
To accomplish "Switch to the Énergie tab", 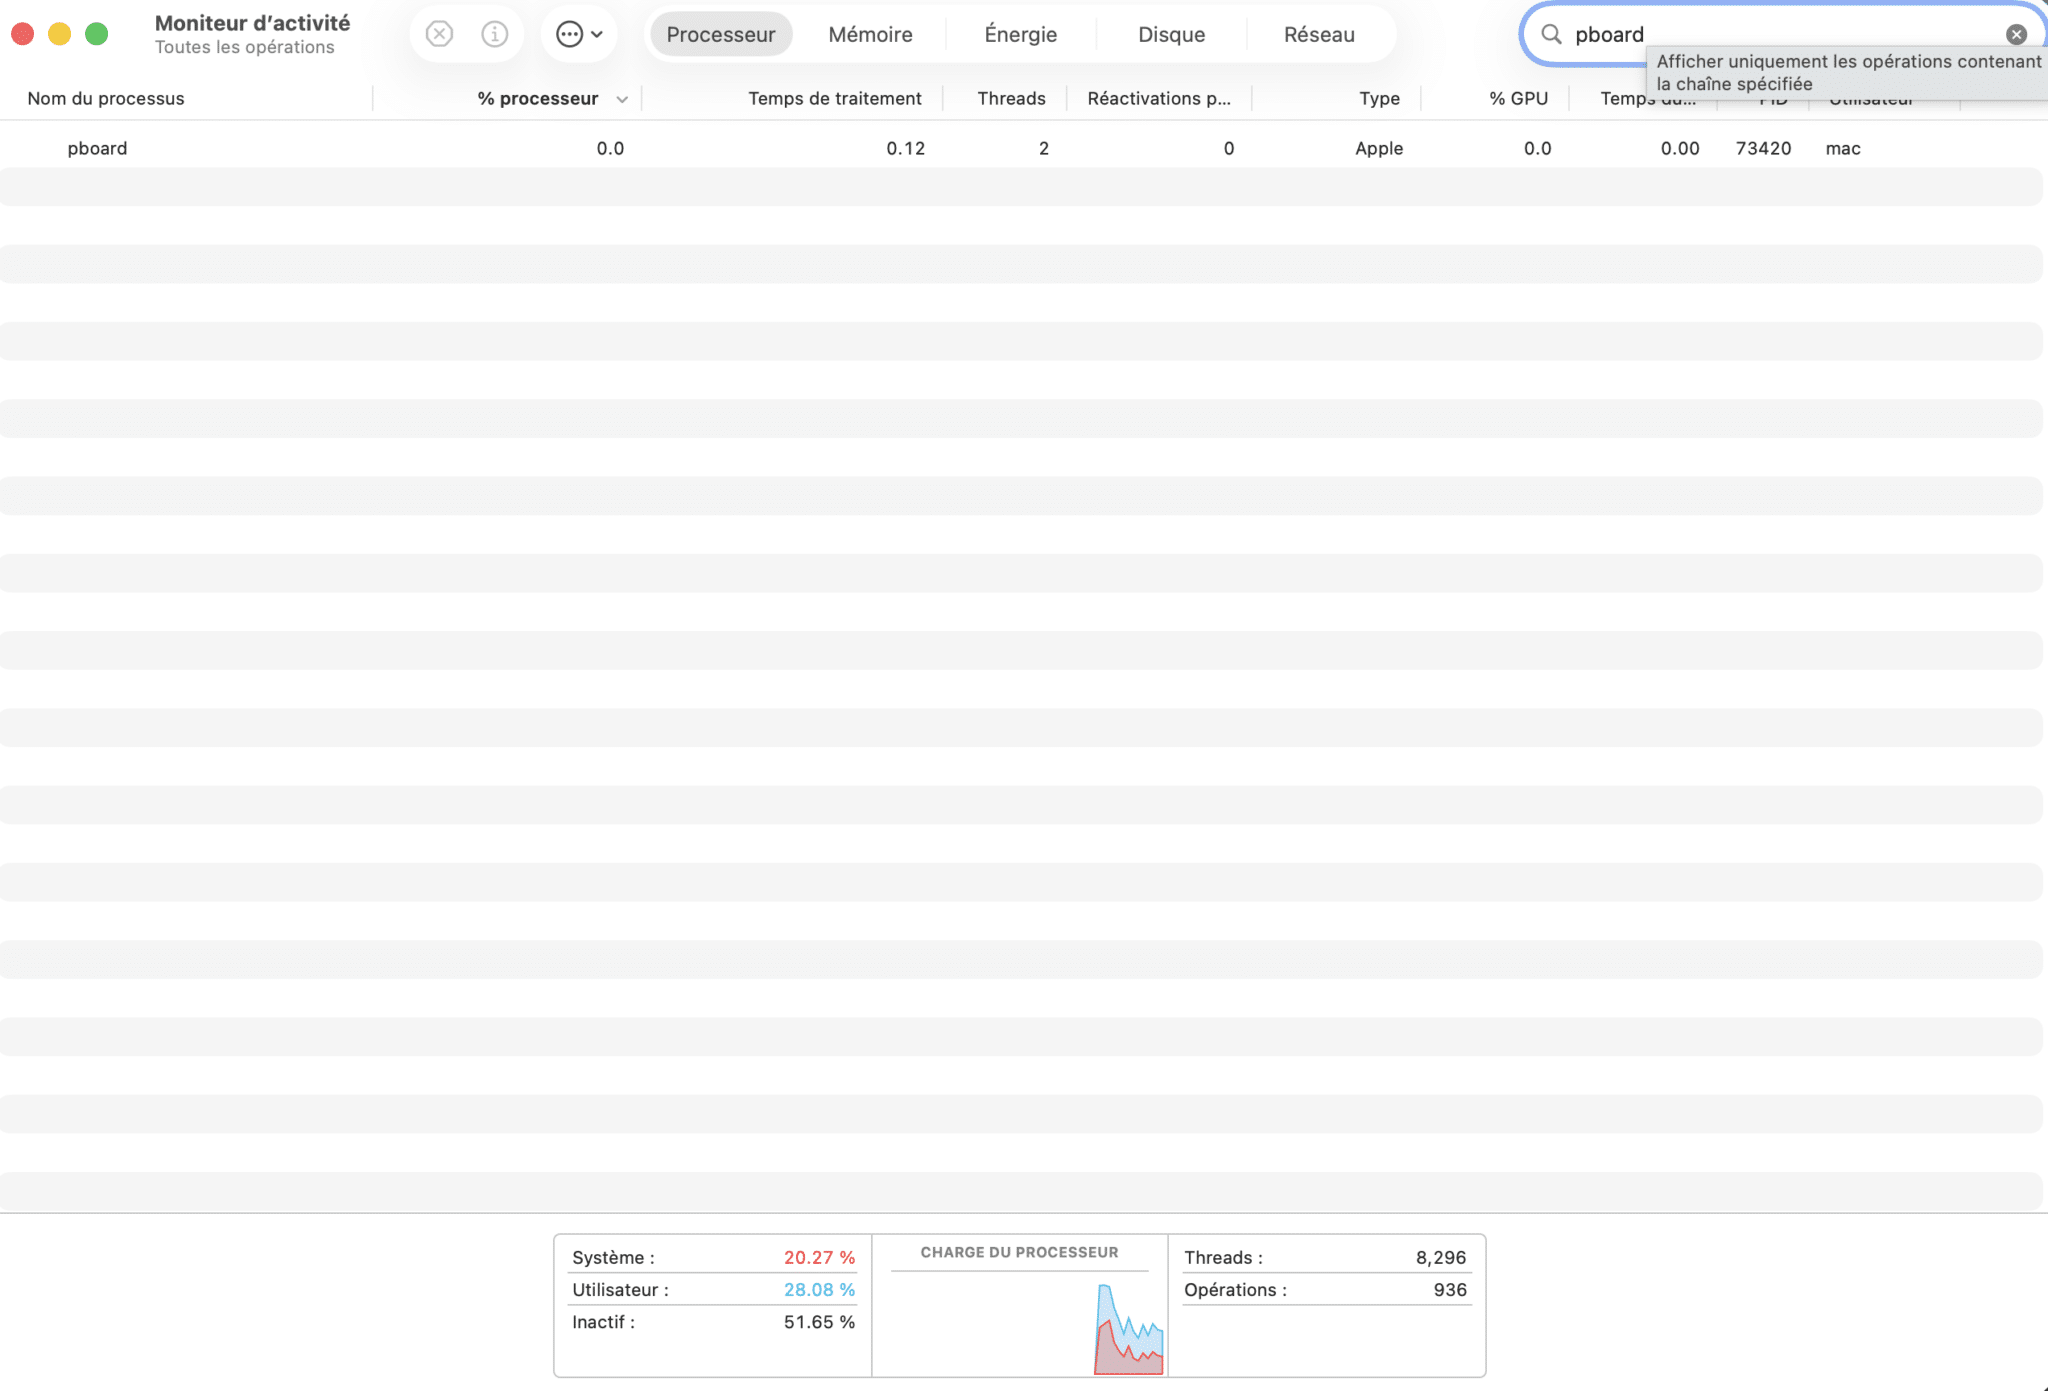I will [1020, 34].
